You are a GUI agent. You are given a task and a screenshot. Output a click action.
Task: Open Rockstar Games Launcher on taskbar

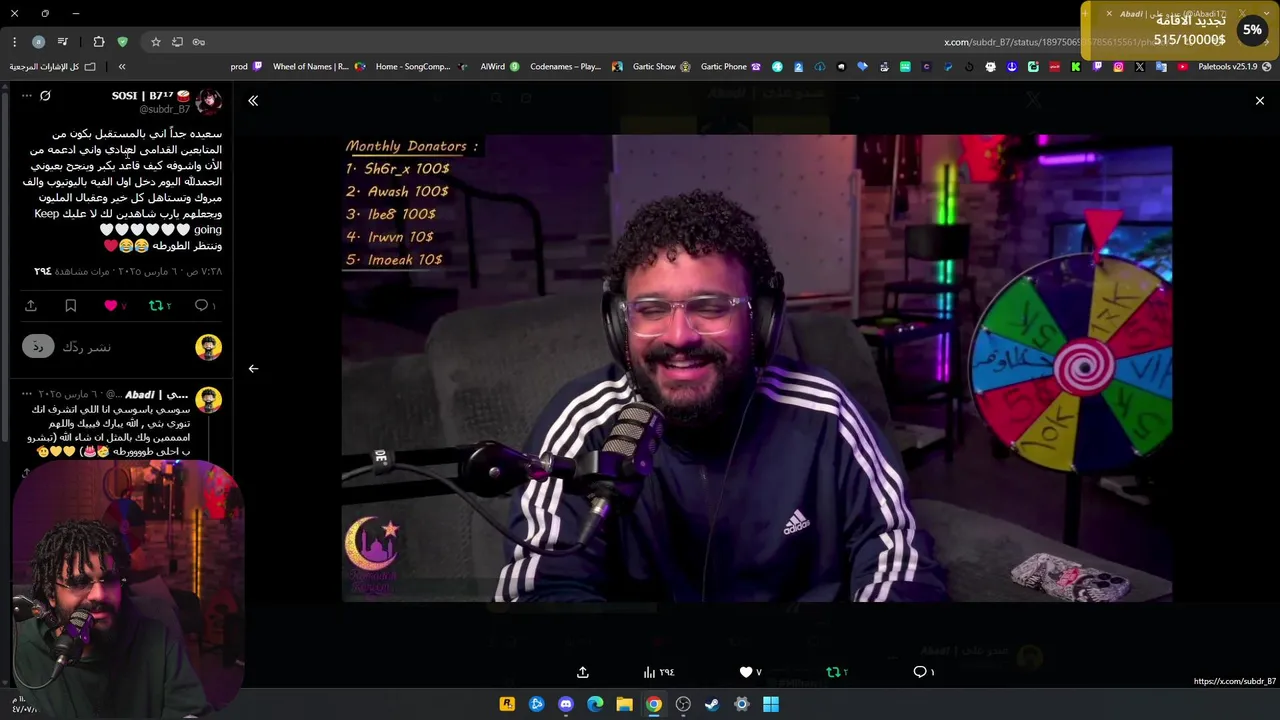[x=507, y=704]
